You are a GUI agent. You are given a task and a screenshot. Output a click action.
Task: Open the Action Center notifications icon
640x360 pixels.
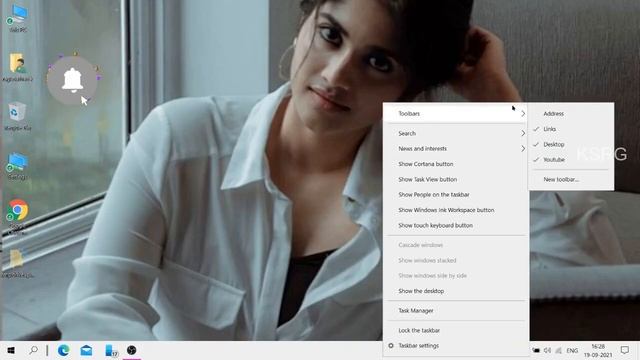pos(624,350)
